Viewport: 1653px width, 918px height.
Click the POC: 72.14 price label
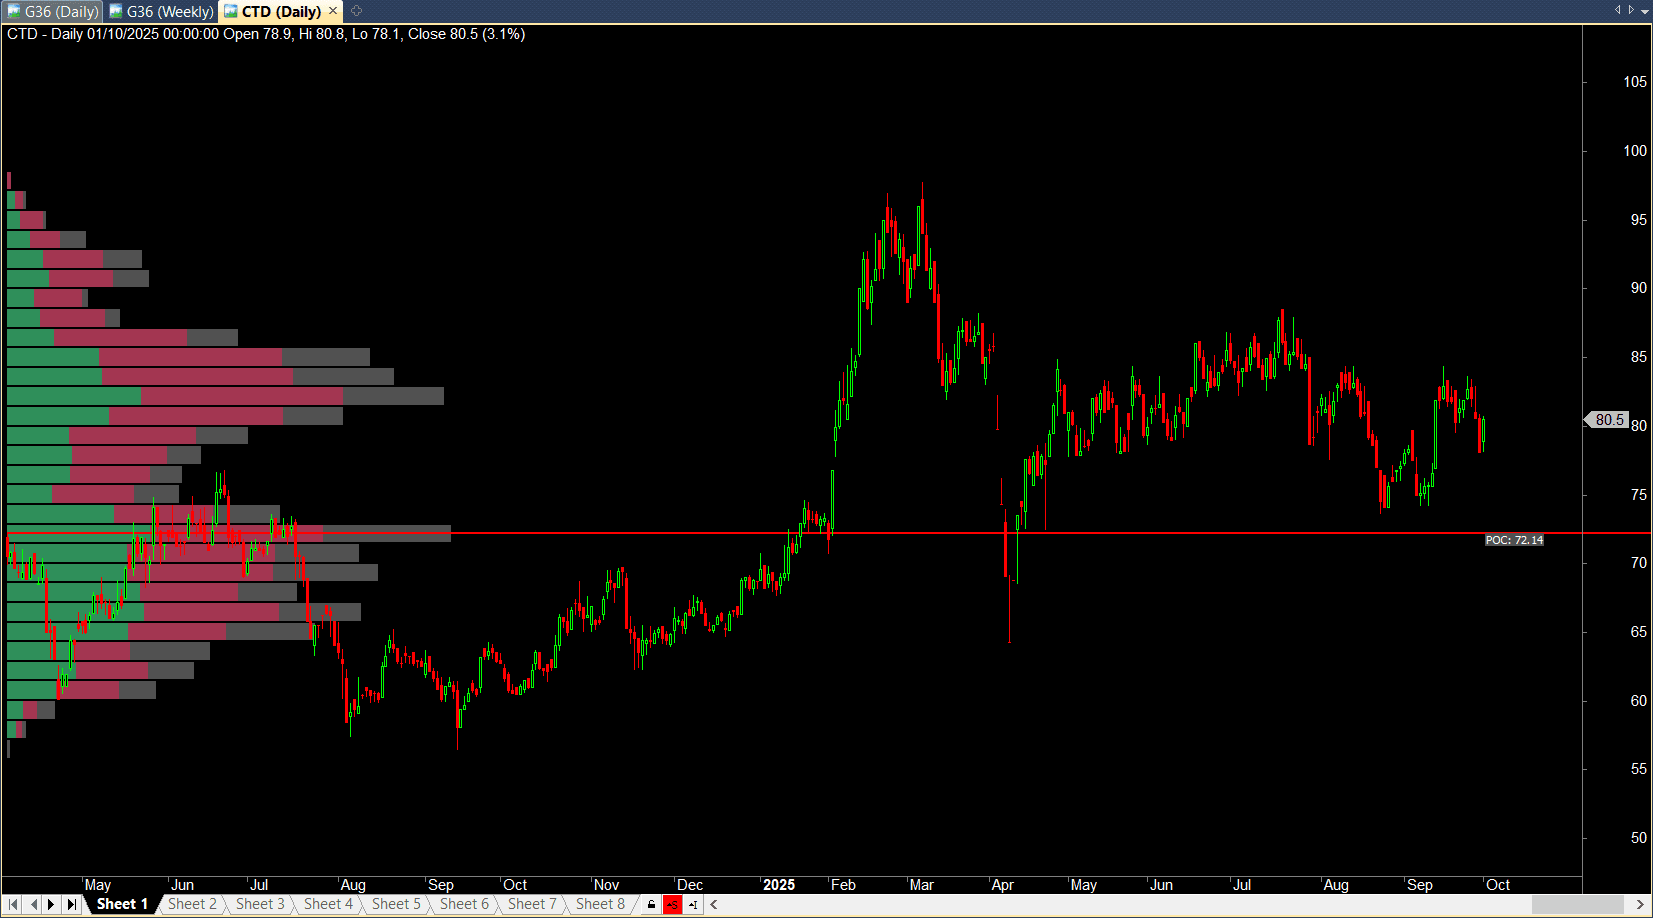[1514, 540]
